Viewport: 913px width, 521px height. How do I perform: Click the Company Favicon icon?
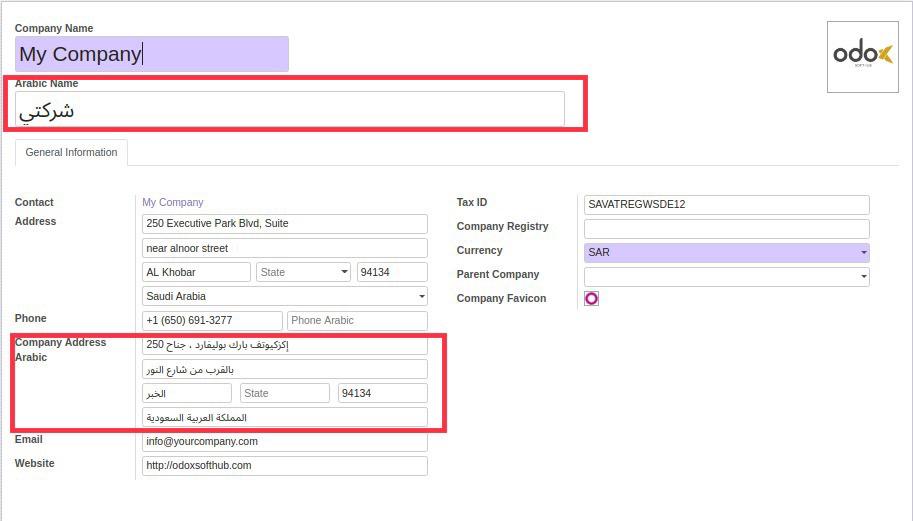click(x=591, y=298)
